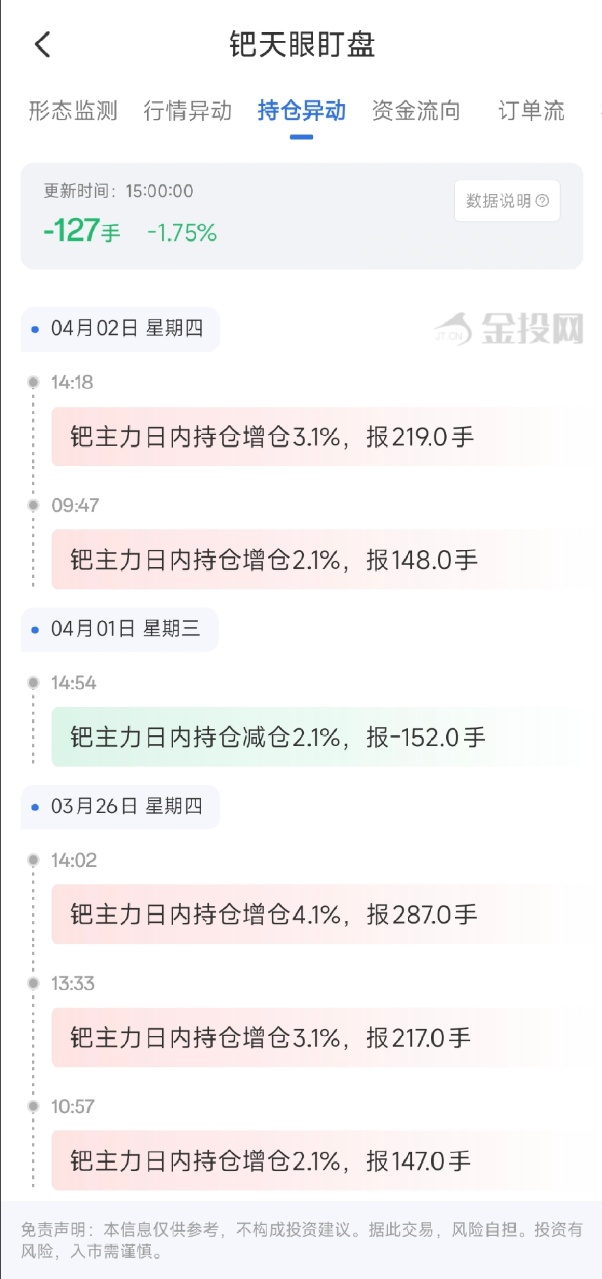Viewport: 602px width, 1279px height.
Task: Tap the back arrow icon
Action: pyautogui.click(x=40, y=45)
